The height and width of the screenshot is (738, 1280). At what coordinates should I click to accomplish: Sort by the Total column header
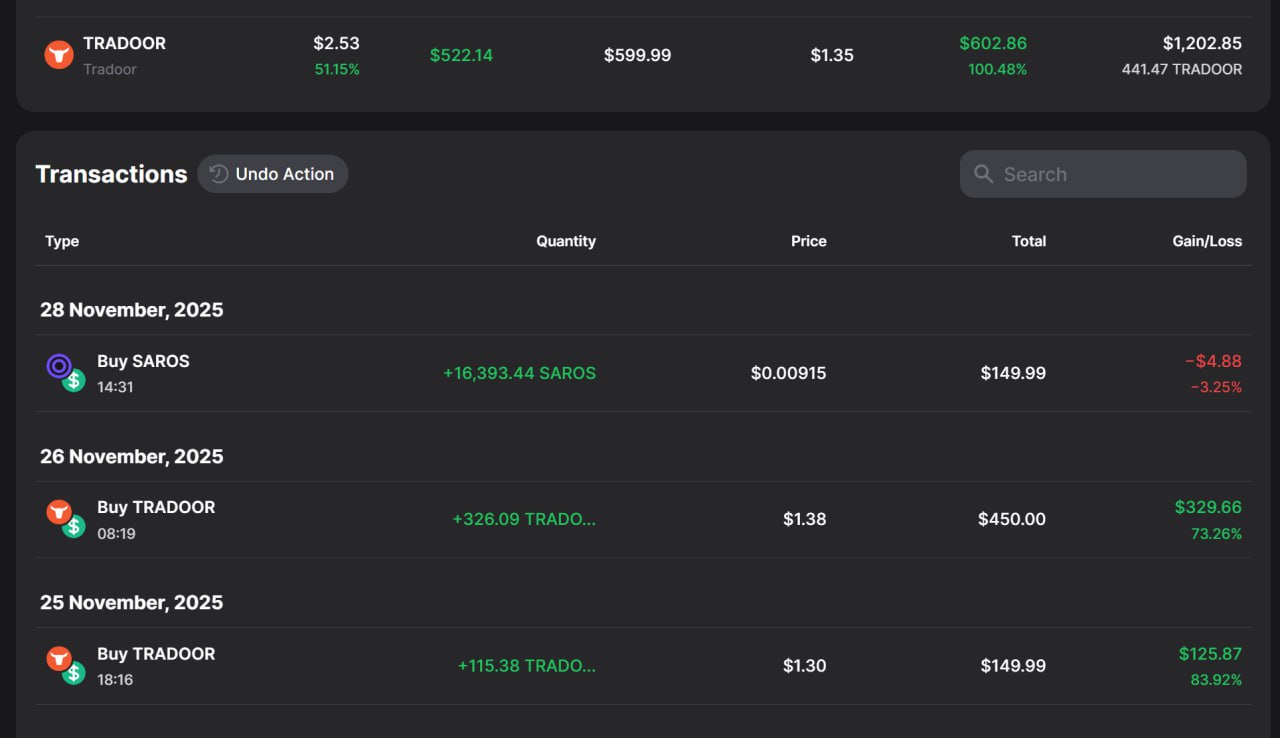click(1028, 241)
